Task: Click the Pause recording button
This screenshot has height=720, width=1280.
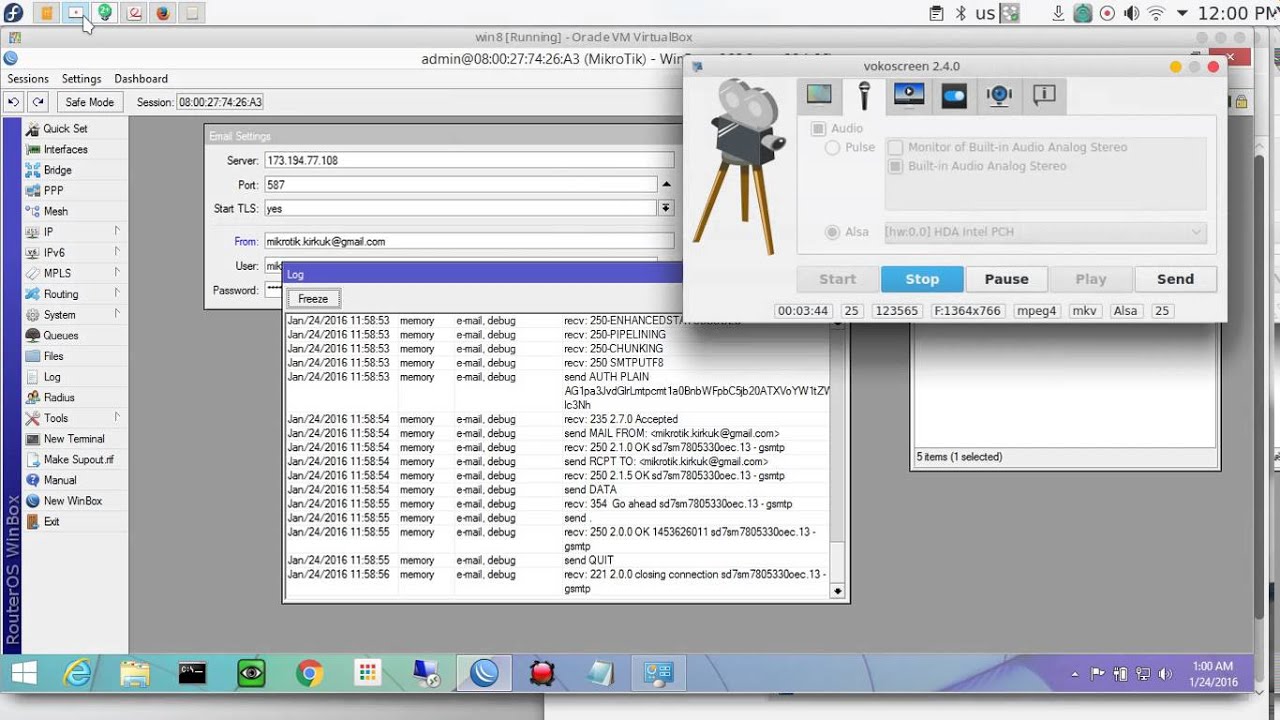Action: [x=1006, y=279]
